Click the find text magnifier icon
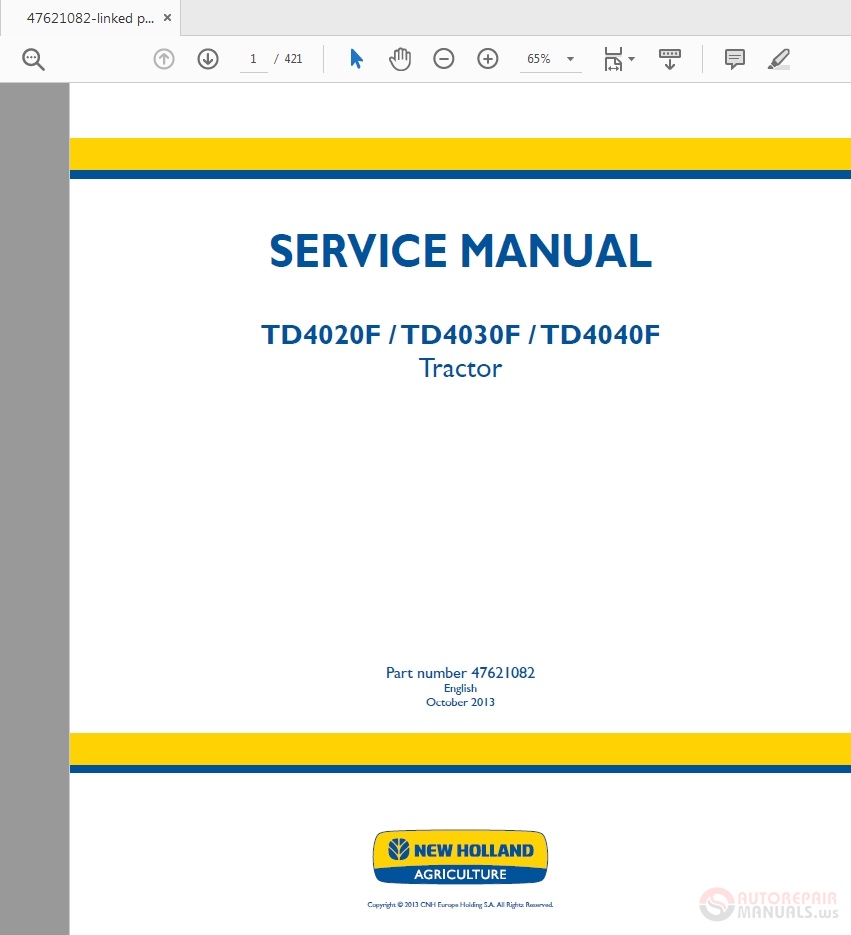Screen dimensions: 851x935 click(33, 59)
